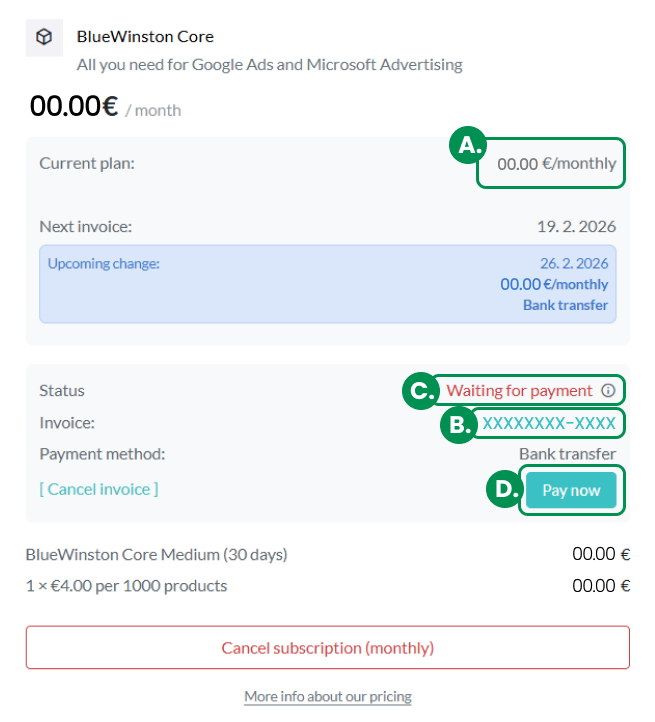Screen dimensions: 655x722
Task: Select the Current plan 00.00 €/monthly value
Action: (x=557, y=163)
